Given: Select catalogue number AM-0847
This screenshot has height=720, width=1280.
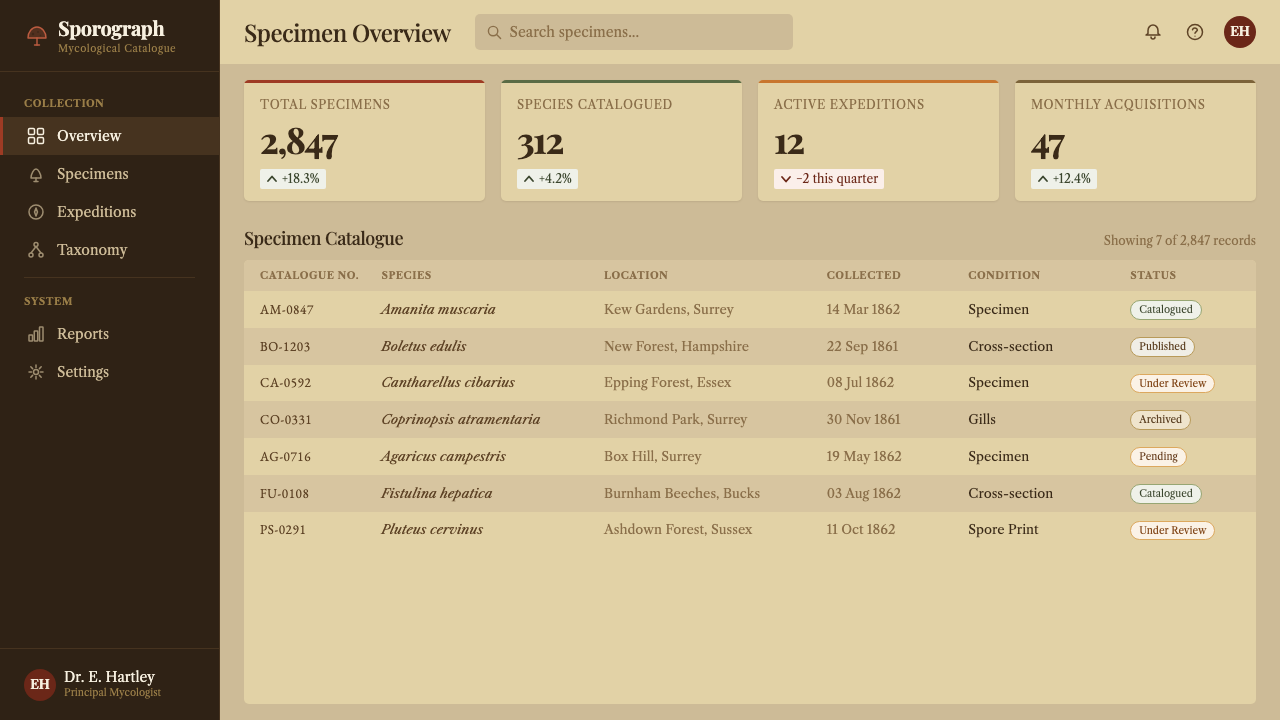Looking at the screenshot, I should [287, 310].
